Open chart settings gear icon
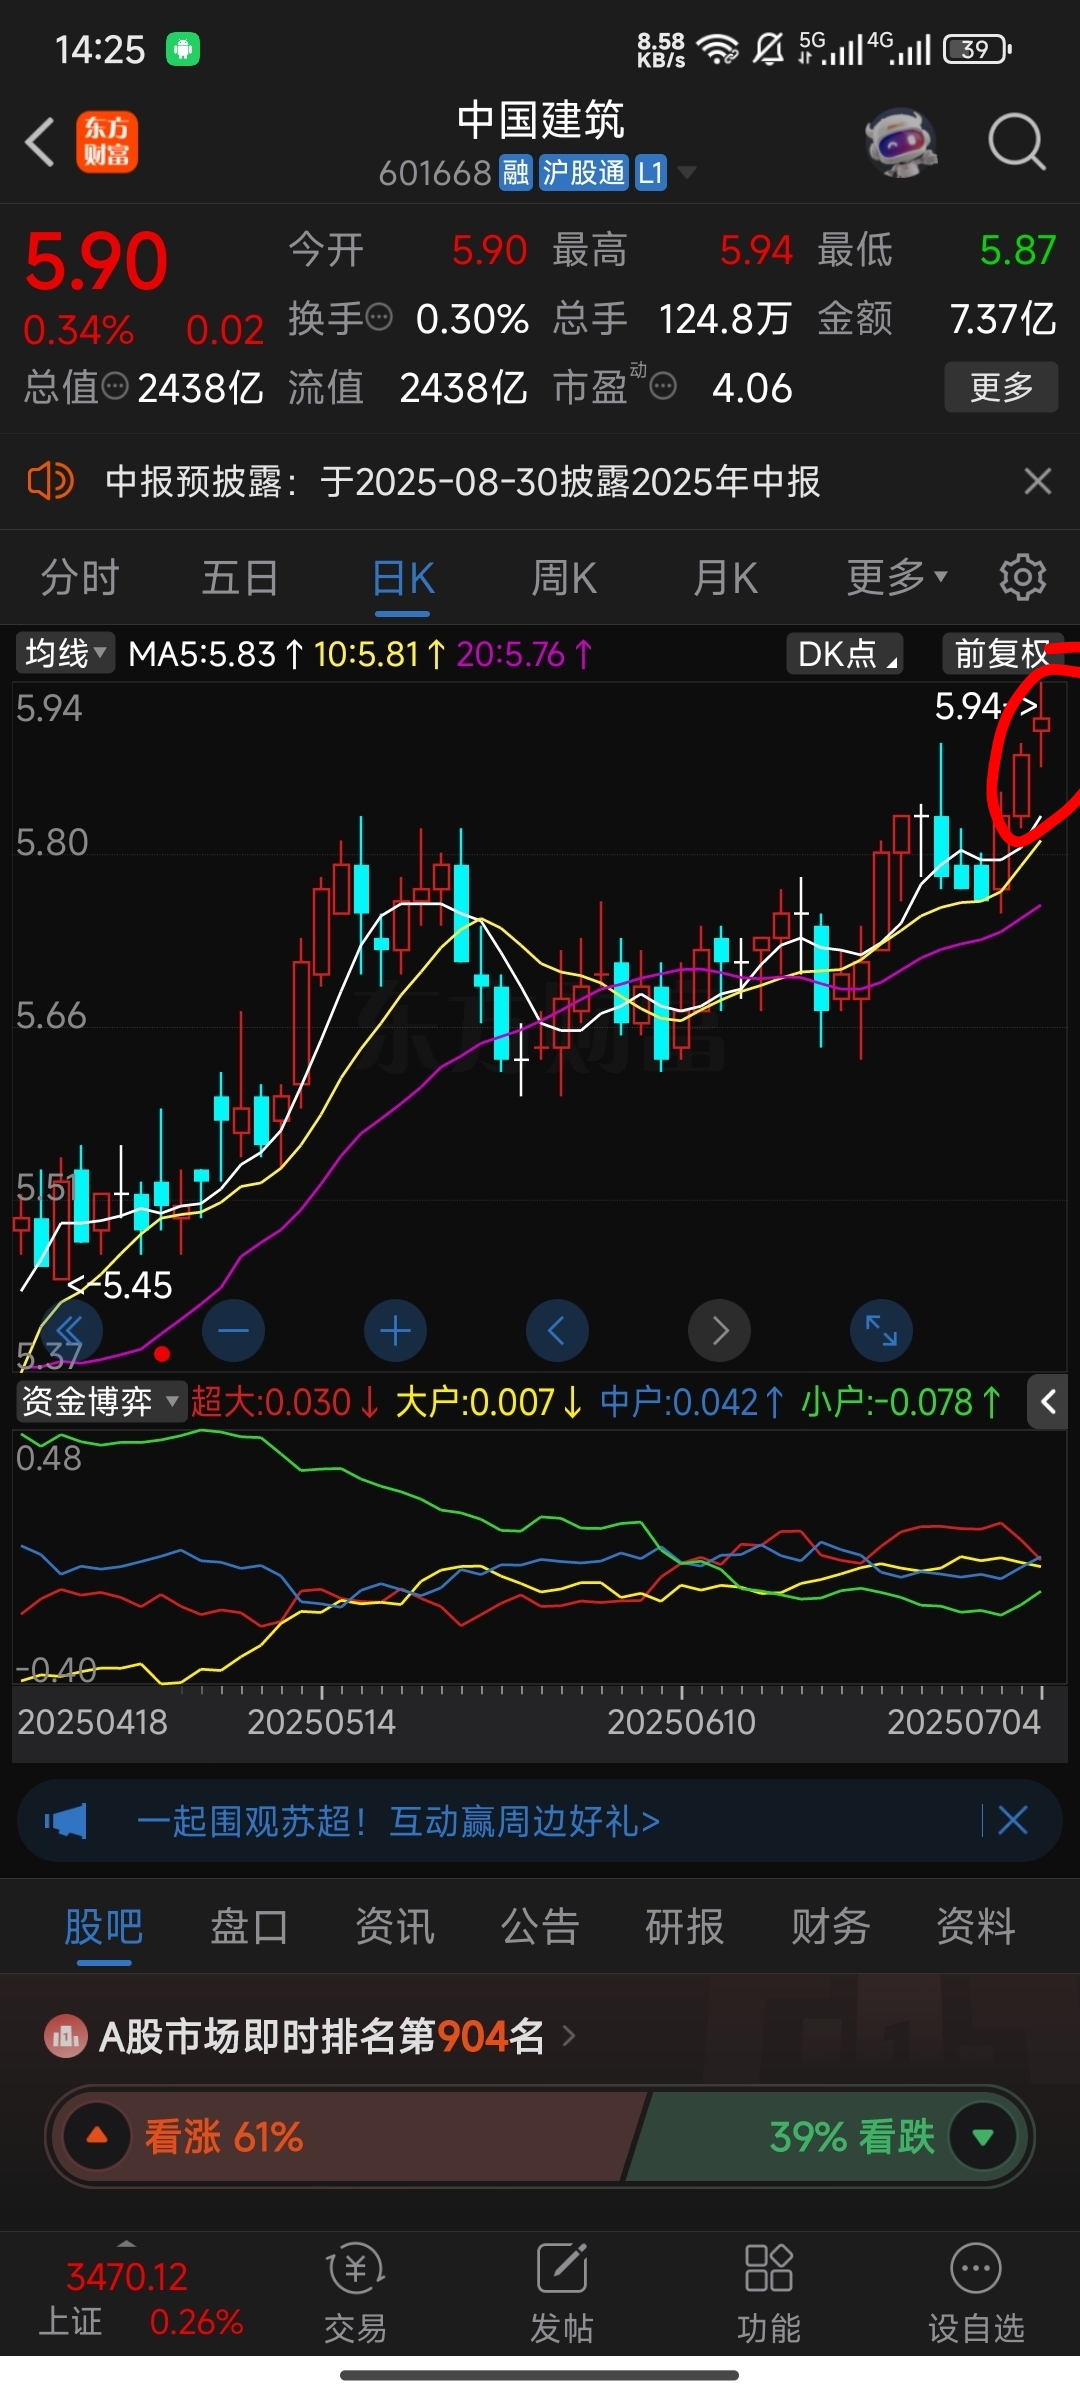1080x2400 pixels. click(x=1022, y=577)
